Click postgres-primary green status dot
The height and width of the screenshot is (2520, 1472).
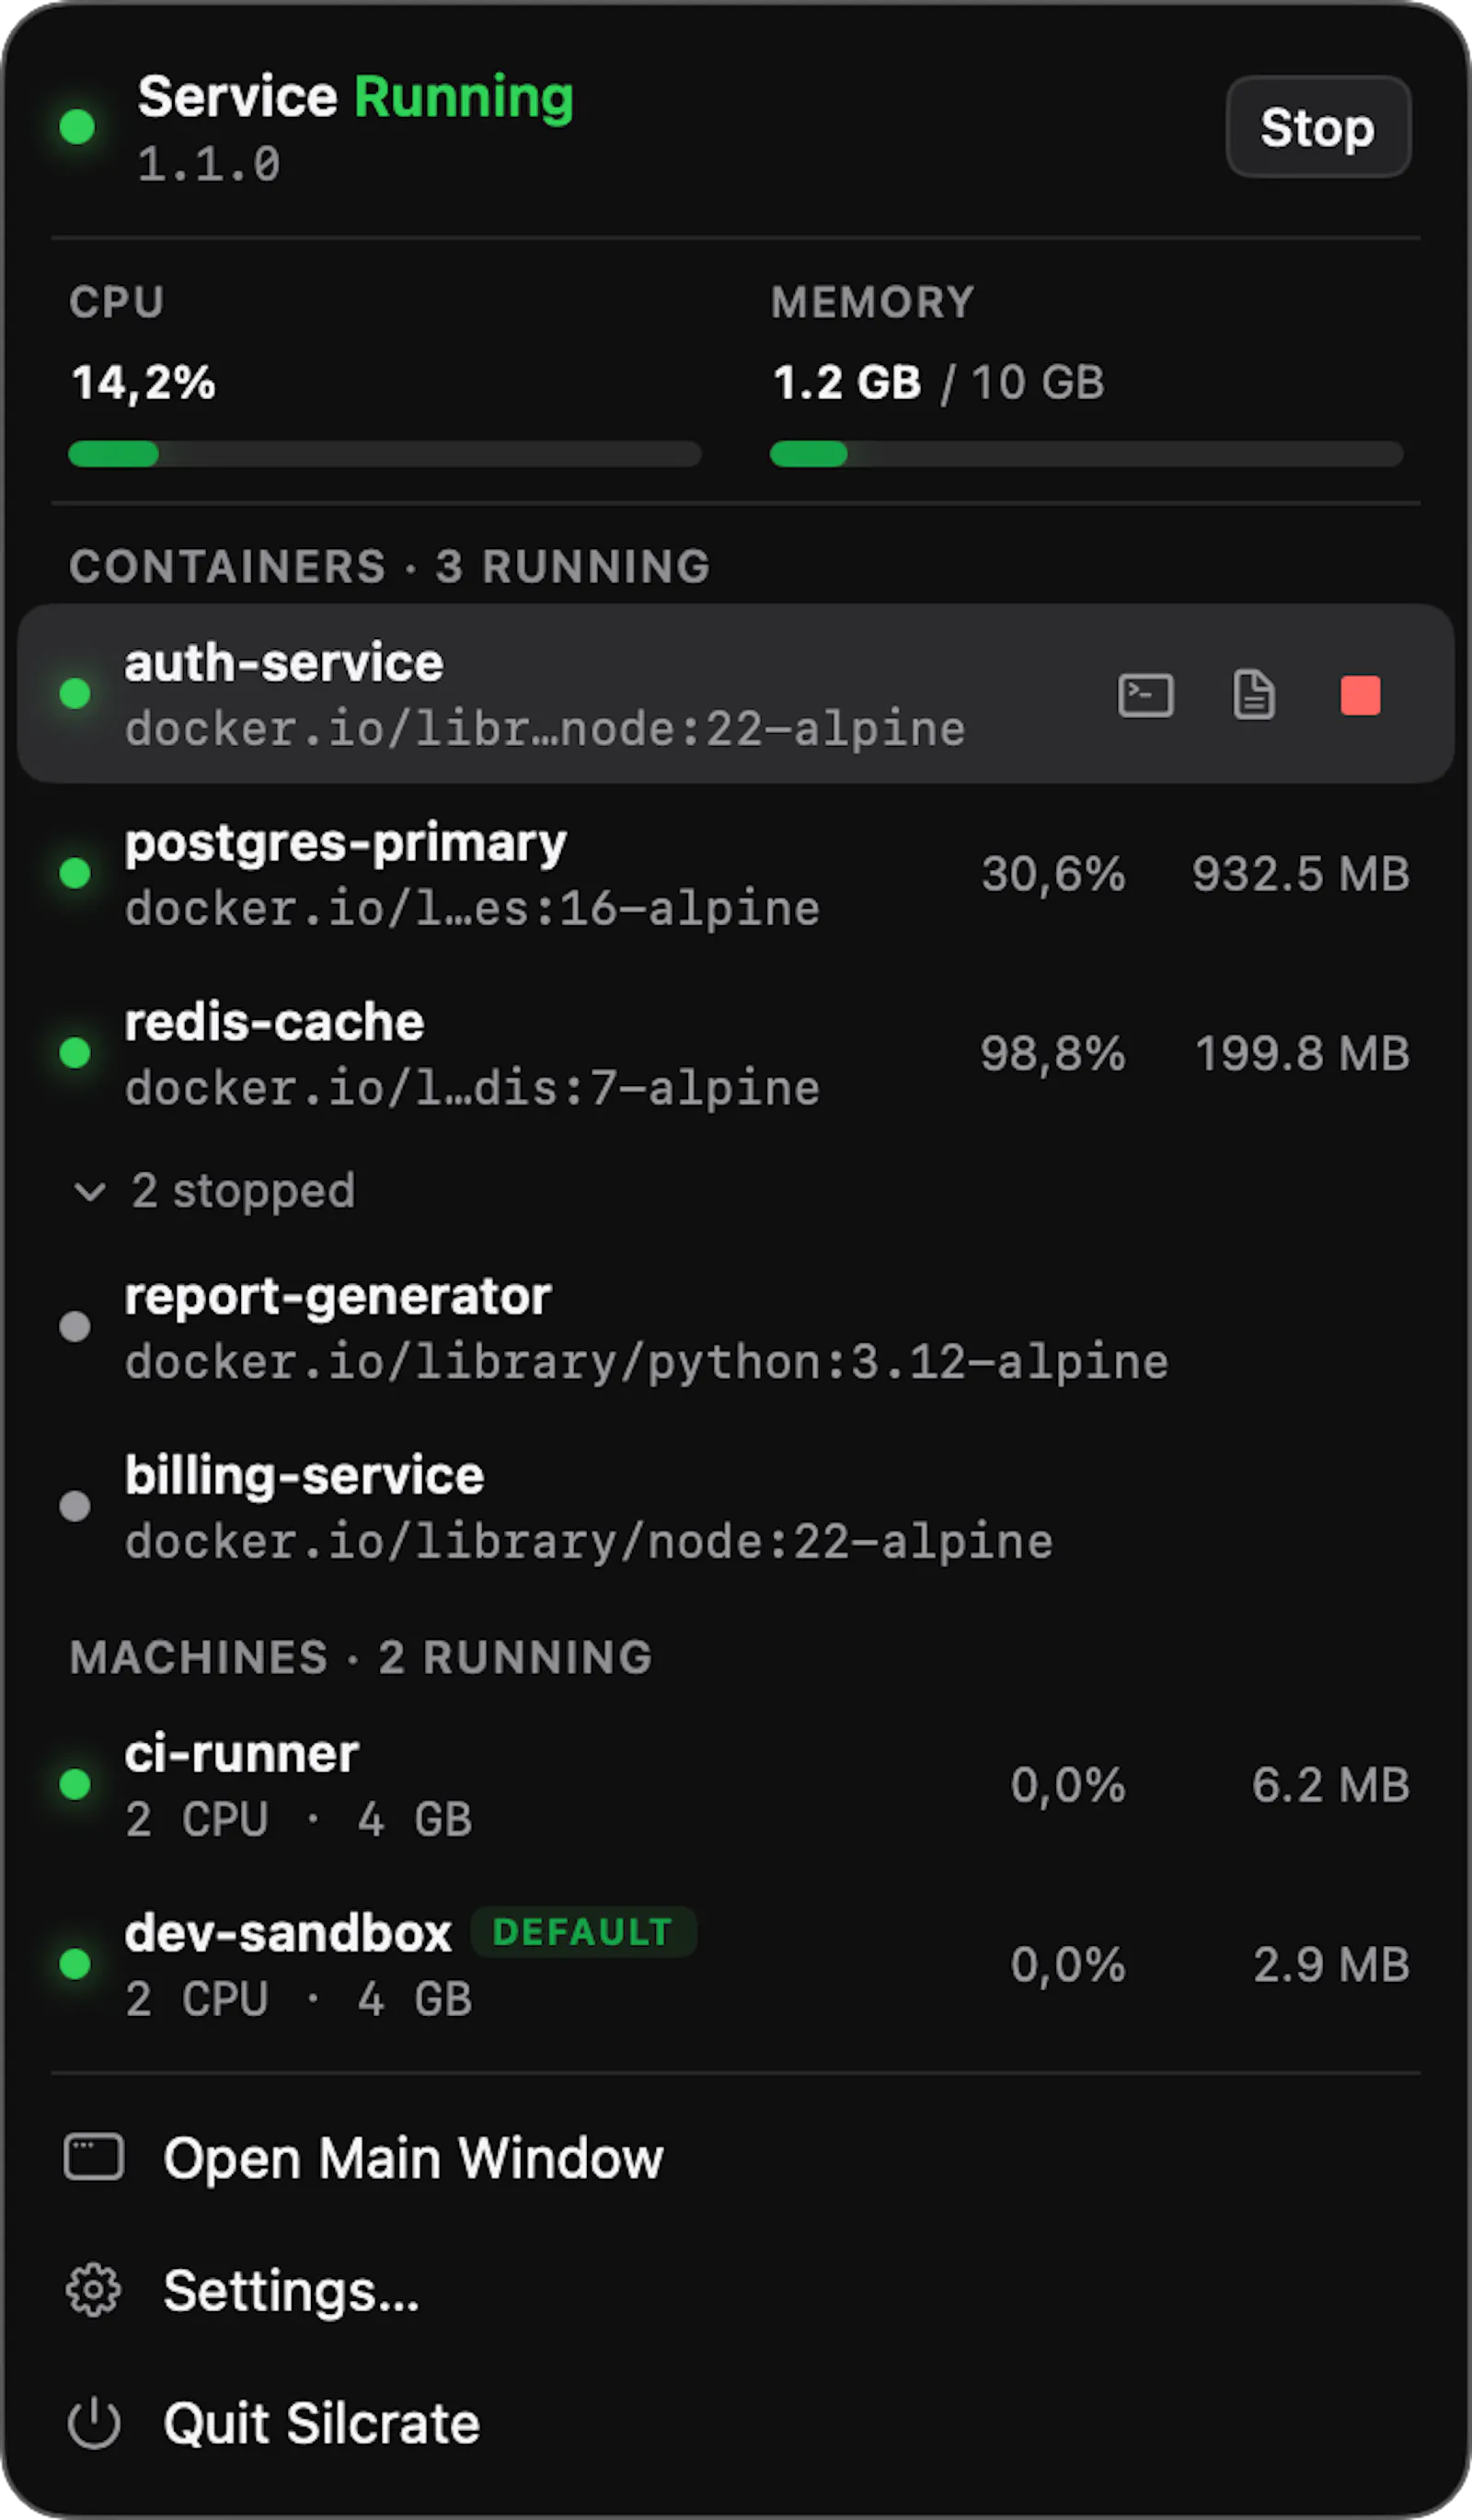click(75, 873)
